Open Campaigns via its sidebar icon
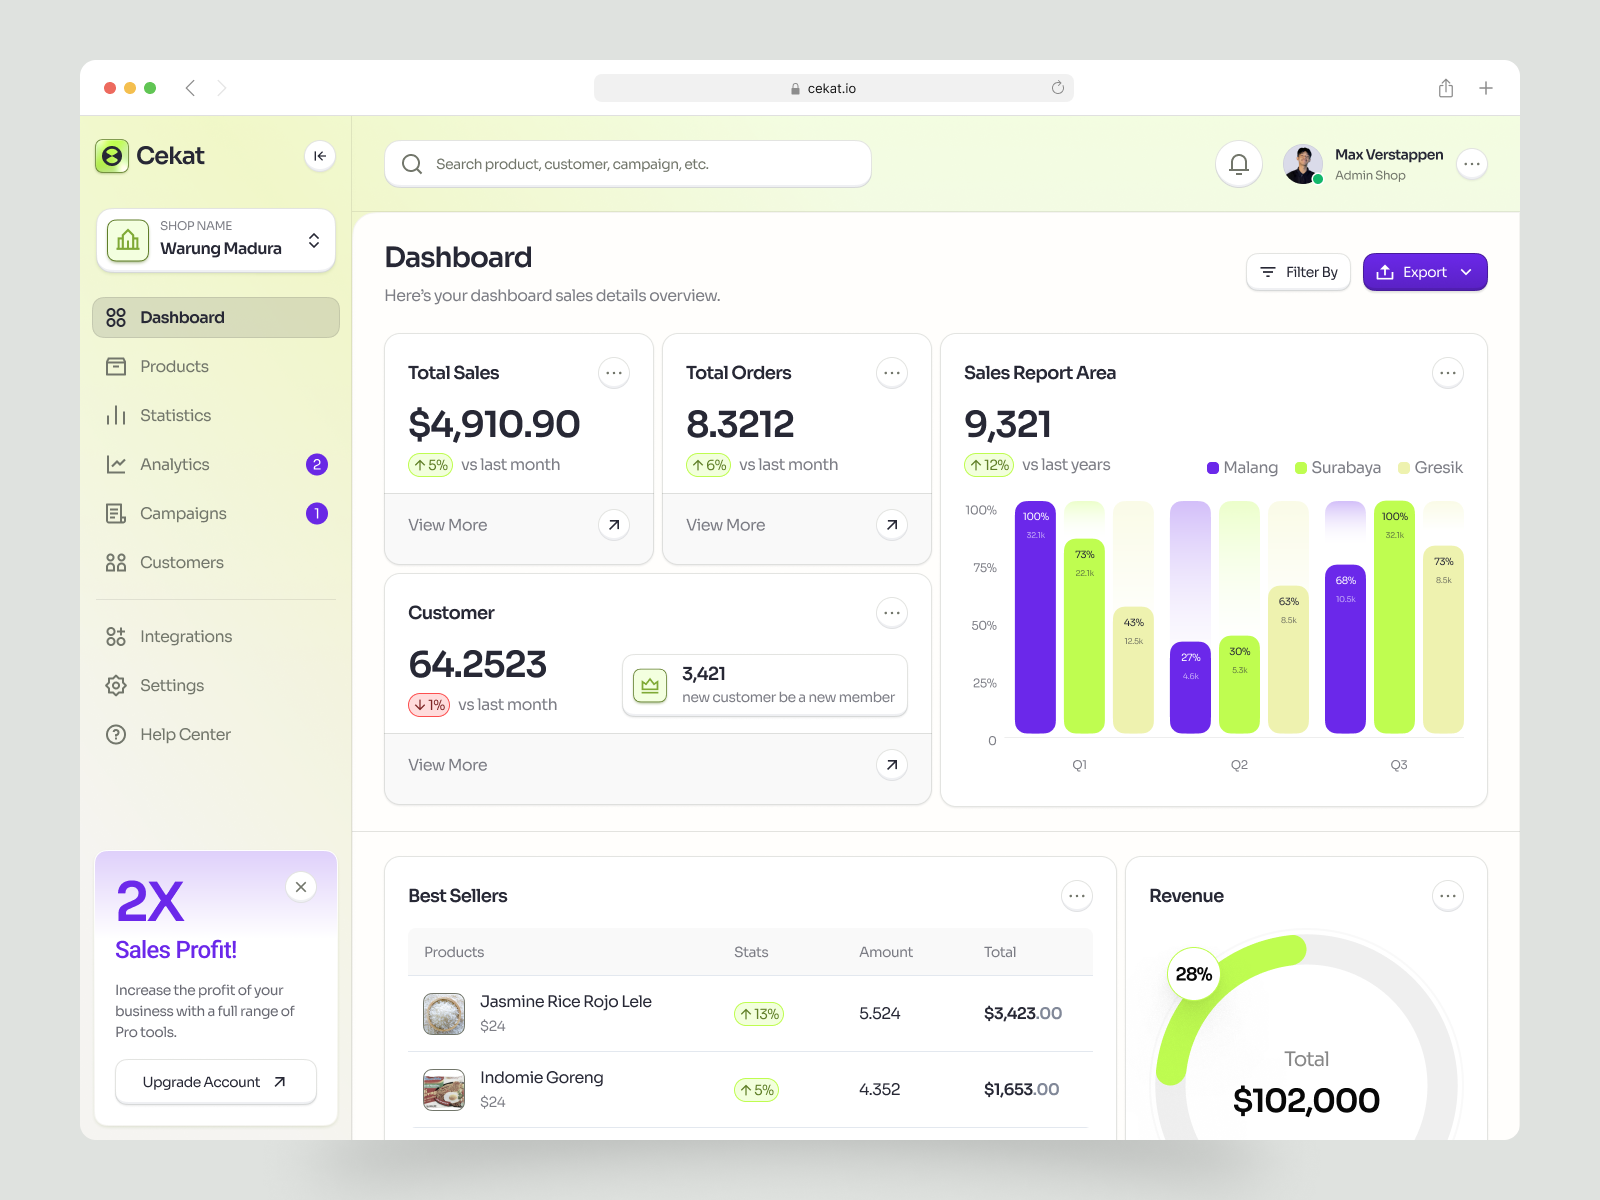1600x1200 pixels. pos(115,513)
